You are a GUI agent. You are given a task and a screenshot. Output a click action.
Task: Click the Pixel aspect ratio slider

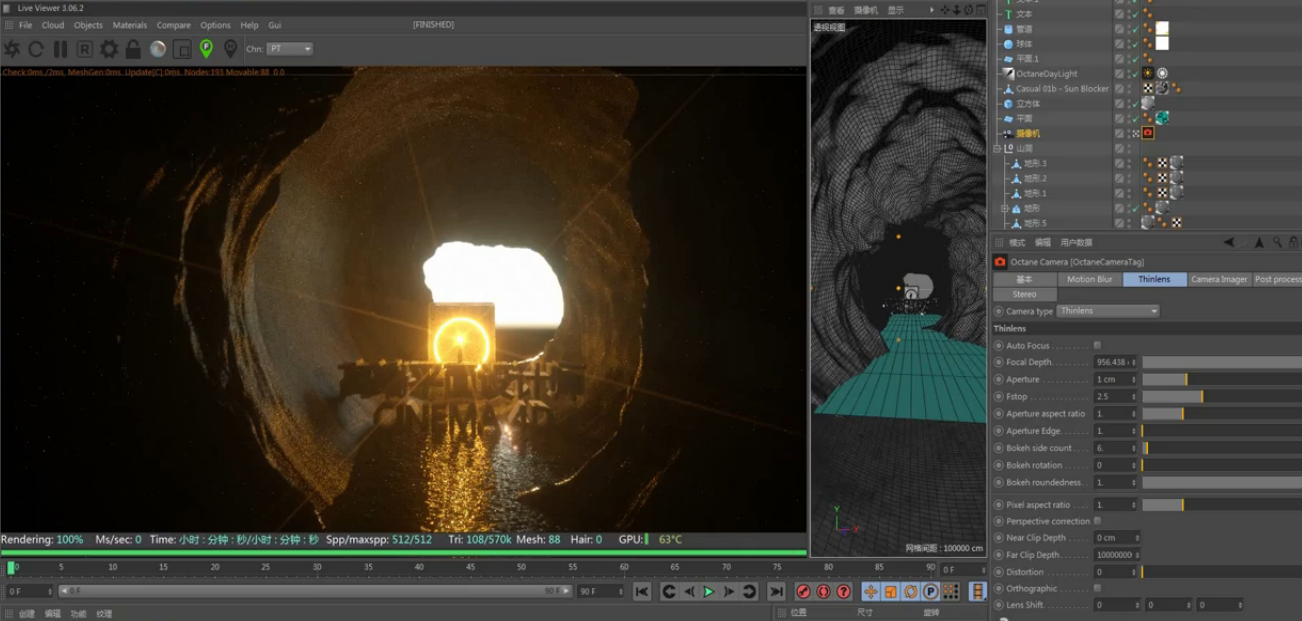click(1222, 504)
